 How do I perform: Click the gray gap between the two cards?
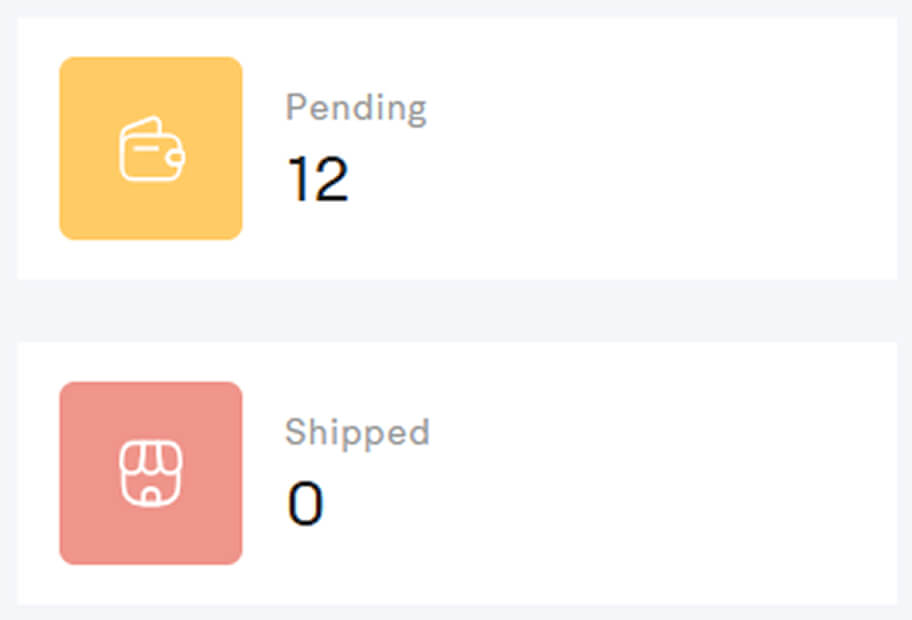pos(456,311)
